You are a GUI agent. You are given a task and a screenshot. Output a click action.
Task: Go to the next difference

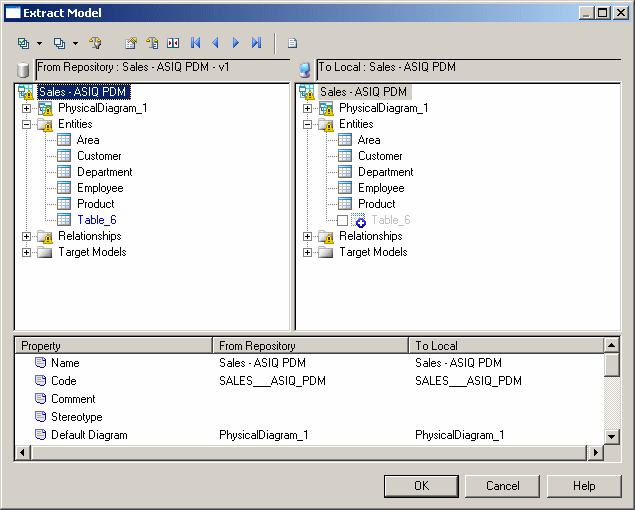tap(236, 43)
